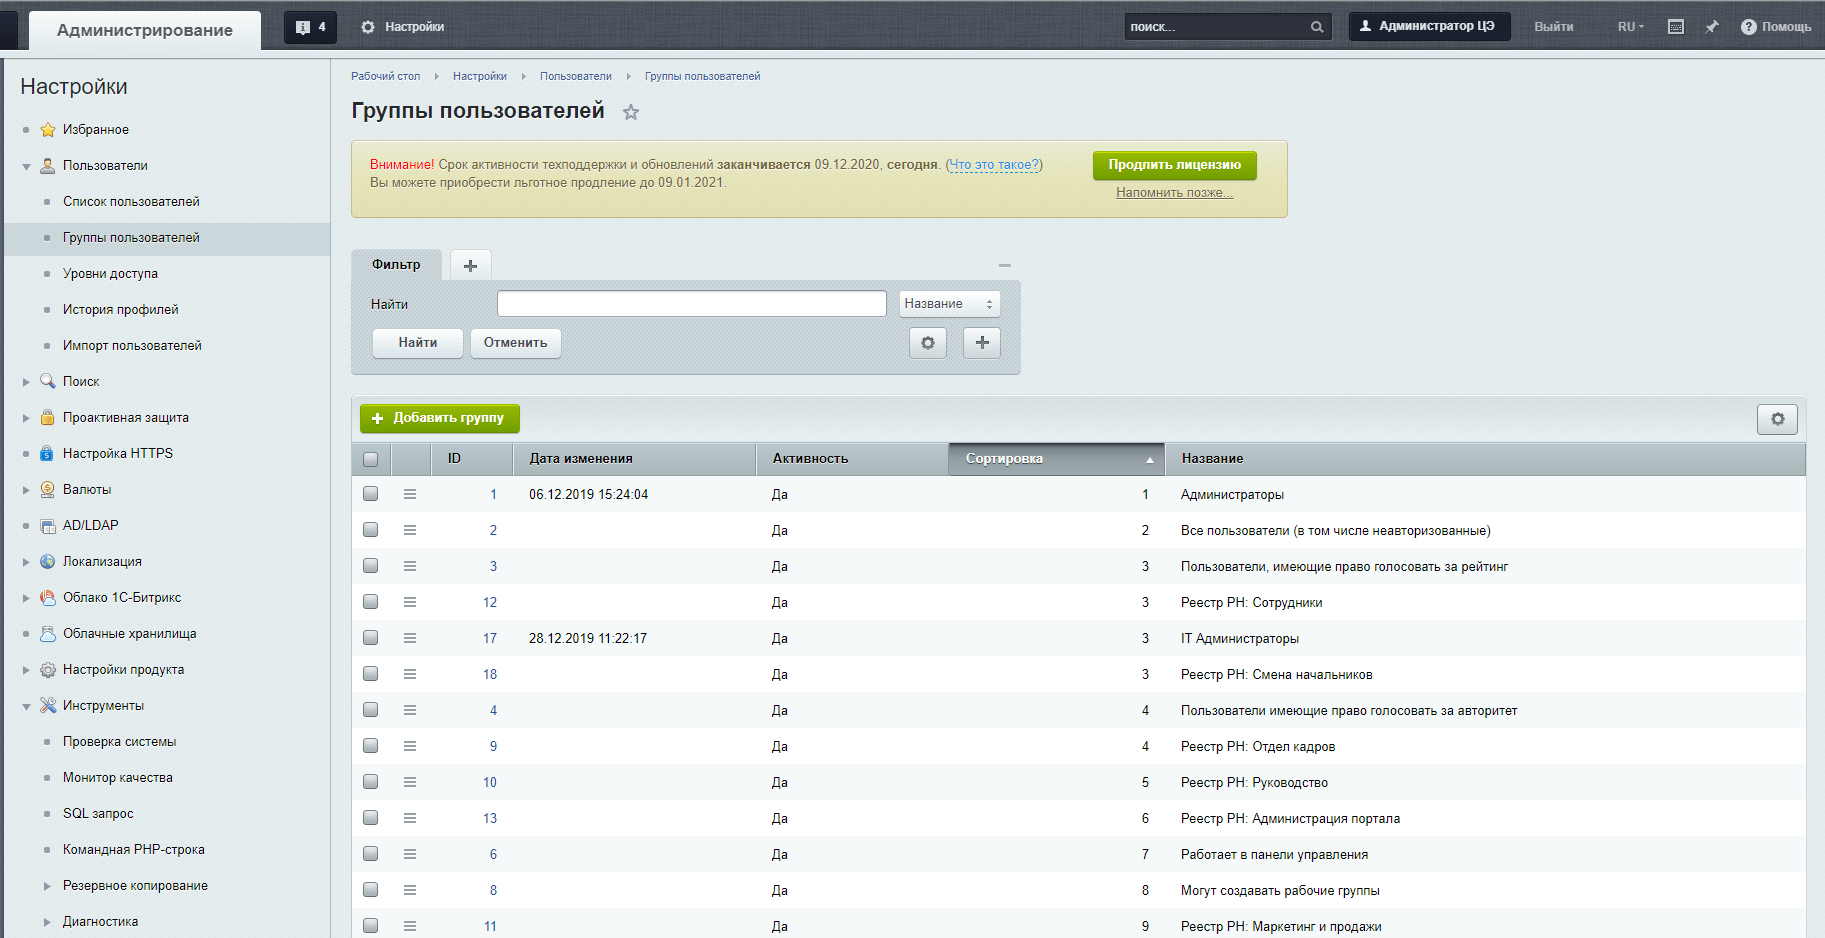Toggle the select-all checkbox in table header

(x=371, y=459)
